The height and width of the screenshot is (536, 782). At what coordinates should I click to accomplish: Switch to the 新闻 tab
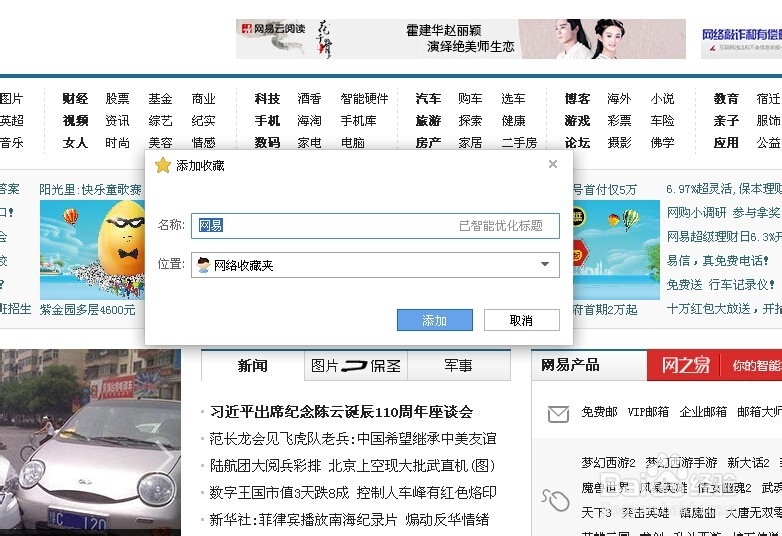click(x=252, y=365)
